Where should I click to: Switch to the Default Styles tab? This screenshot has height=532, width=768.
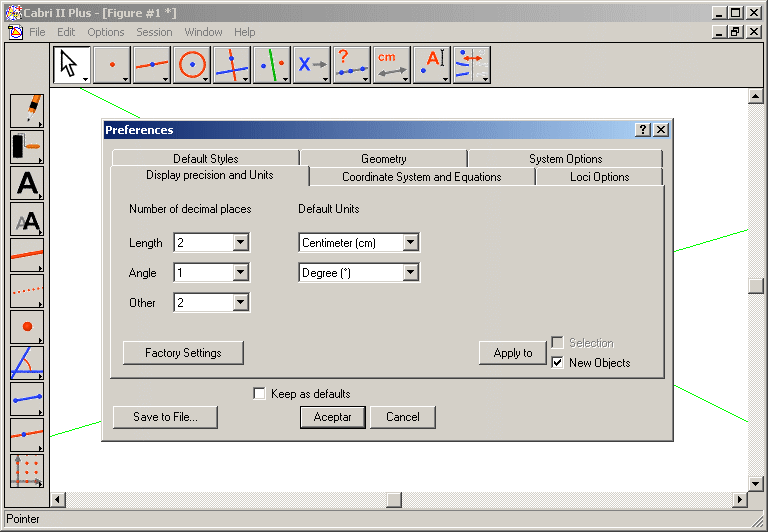[x=206, y=159]
